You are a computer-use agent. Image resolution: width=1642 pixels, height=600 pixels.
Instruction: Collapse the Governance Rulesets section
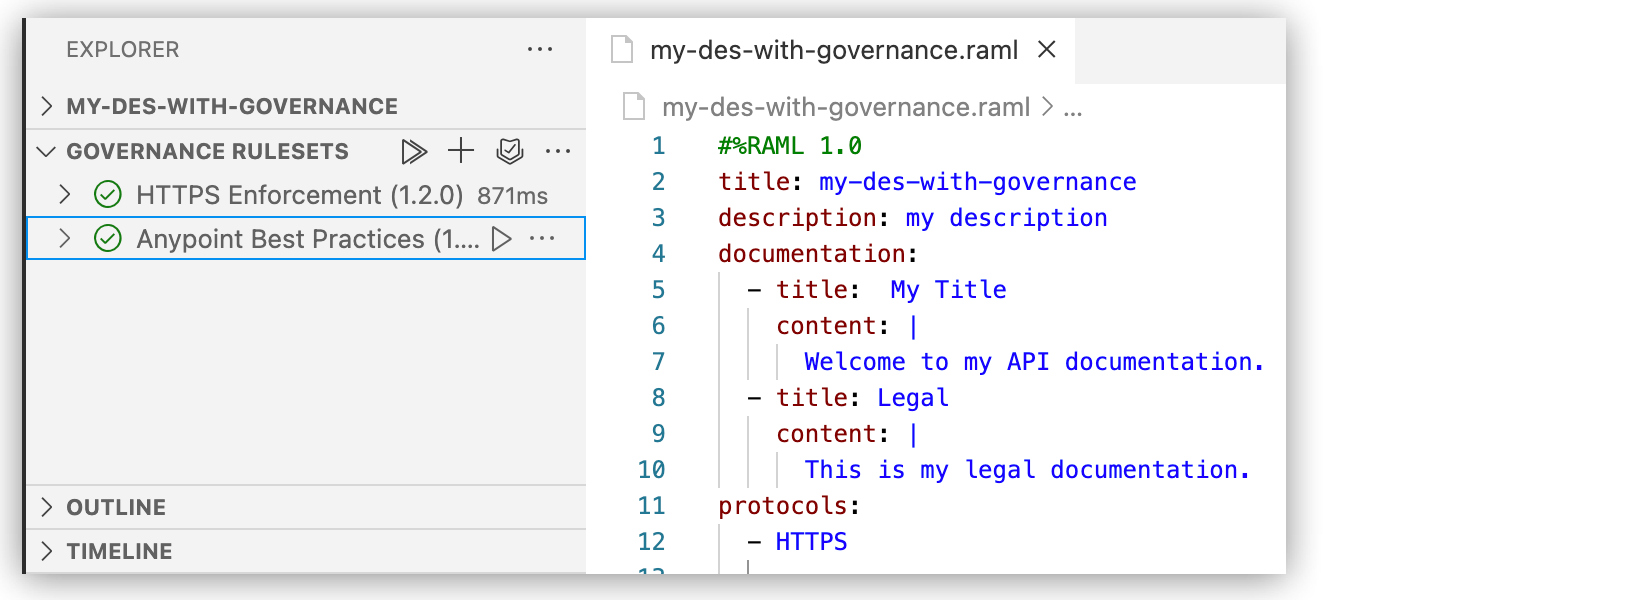point(46,152)
